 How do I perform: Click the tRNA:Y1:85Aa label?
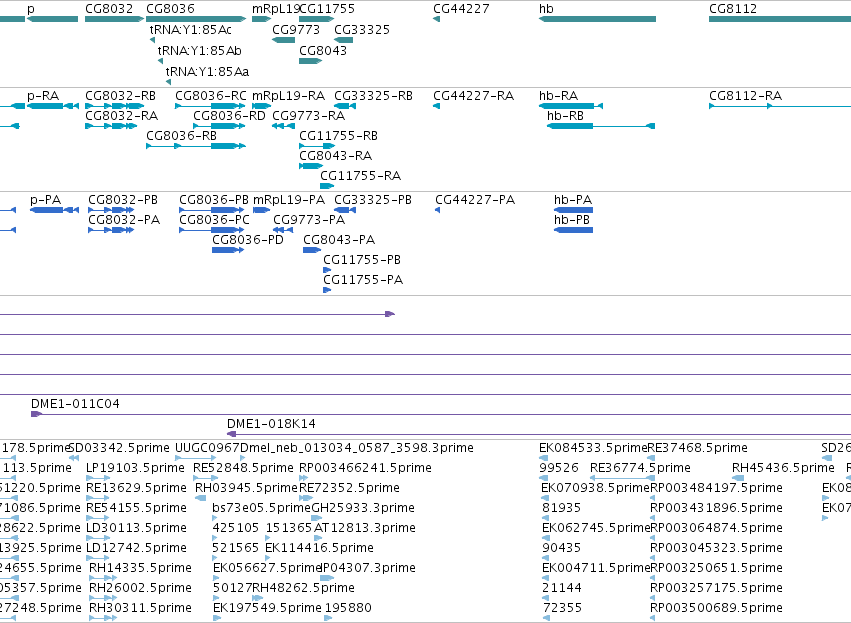207,72
